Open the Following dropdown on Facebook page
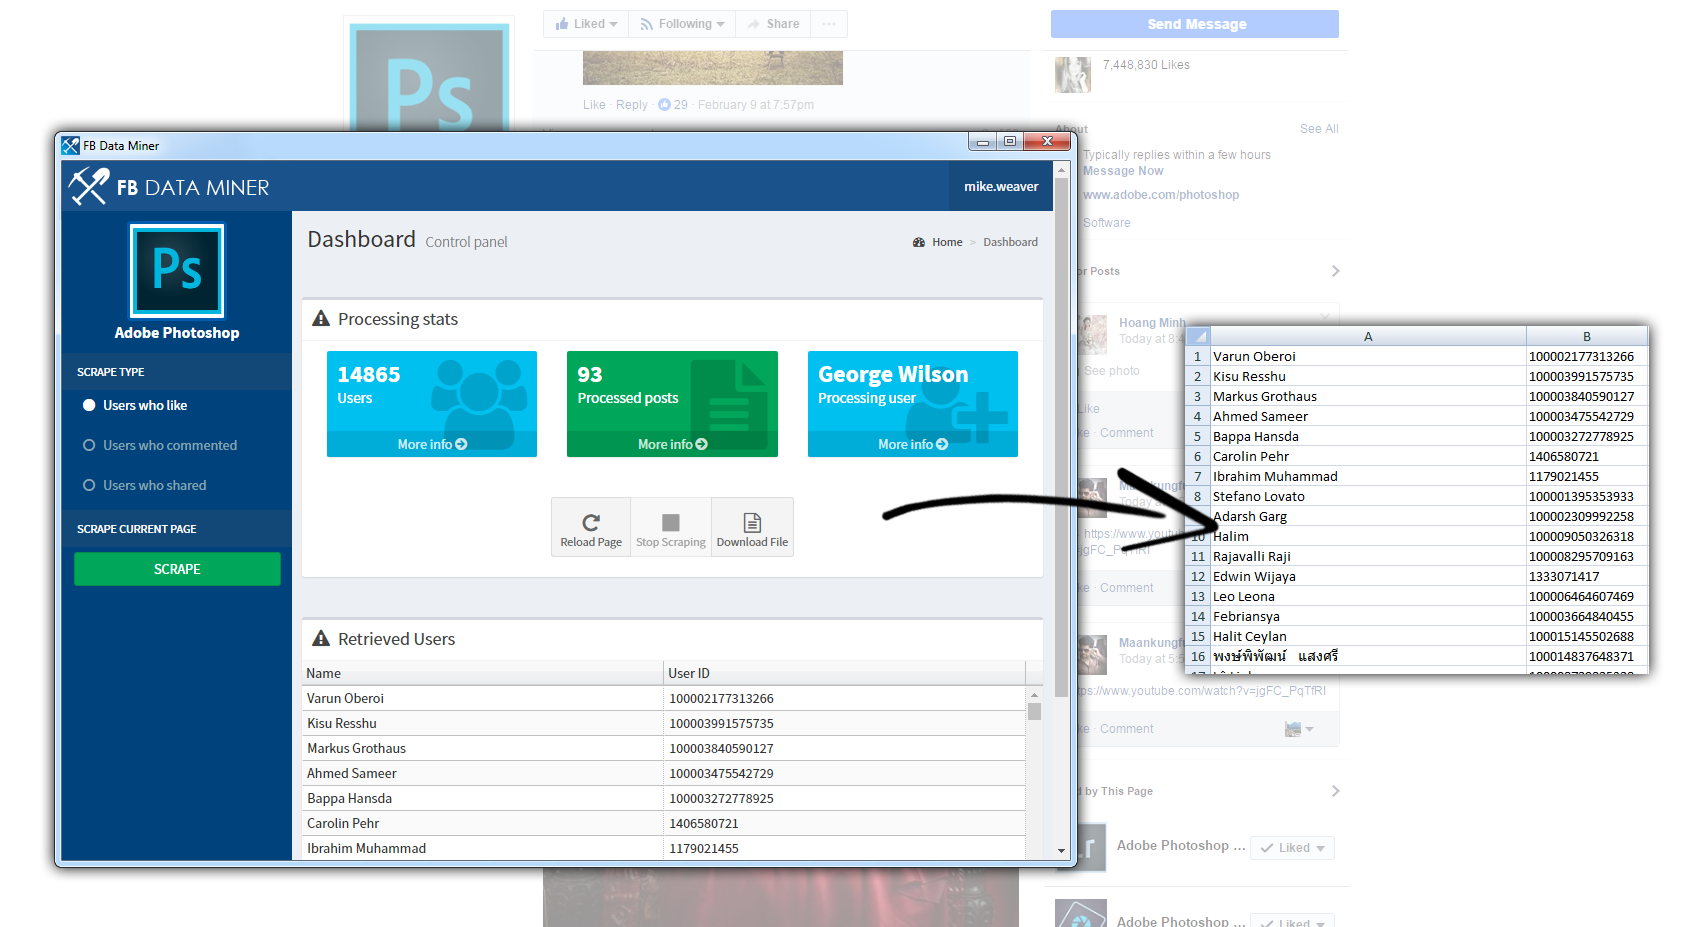 click(682, 24)
